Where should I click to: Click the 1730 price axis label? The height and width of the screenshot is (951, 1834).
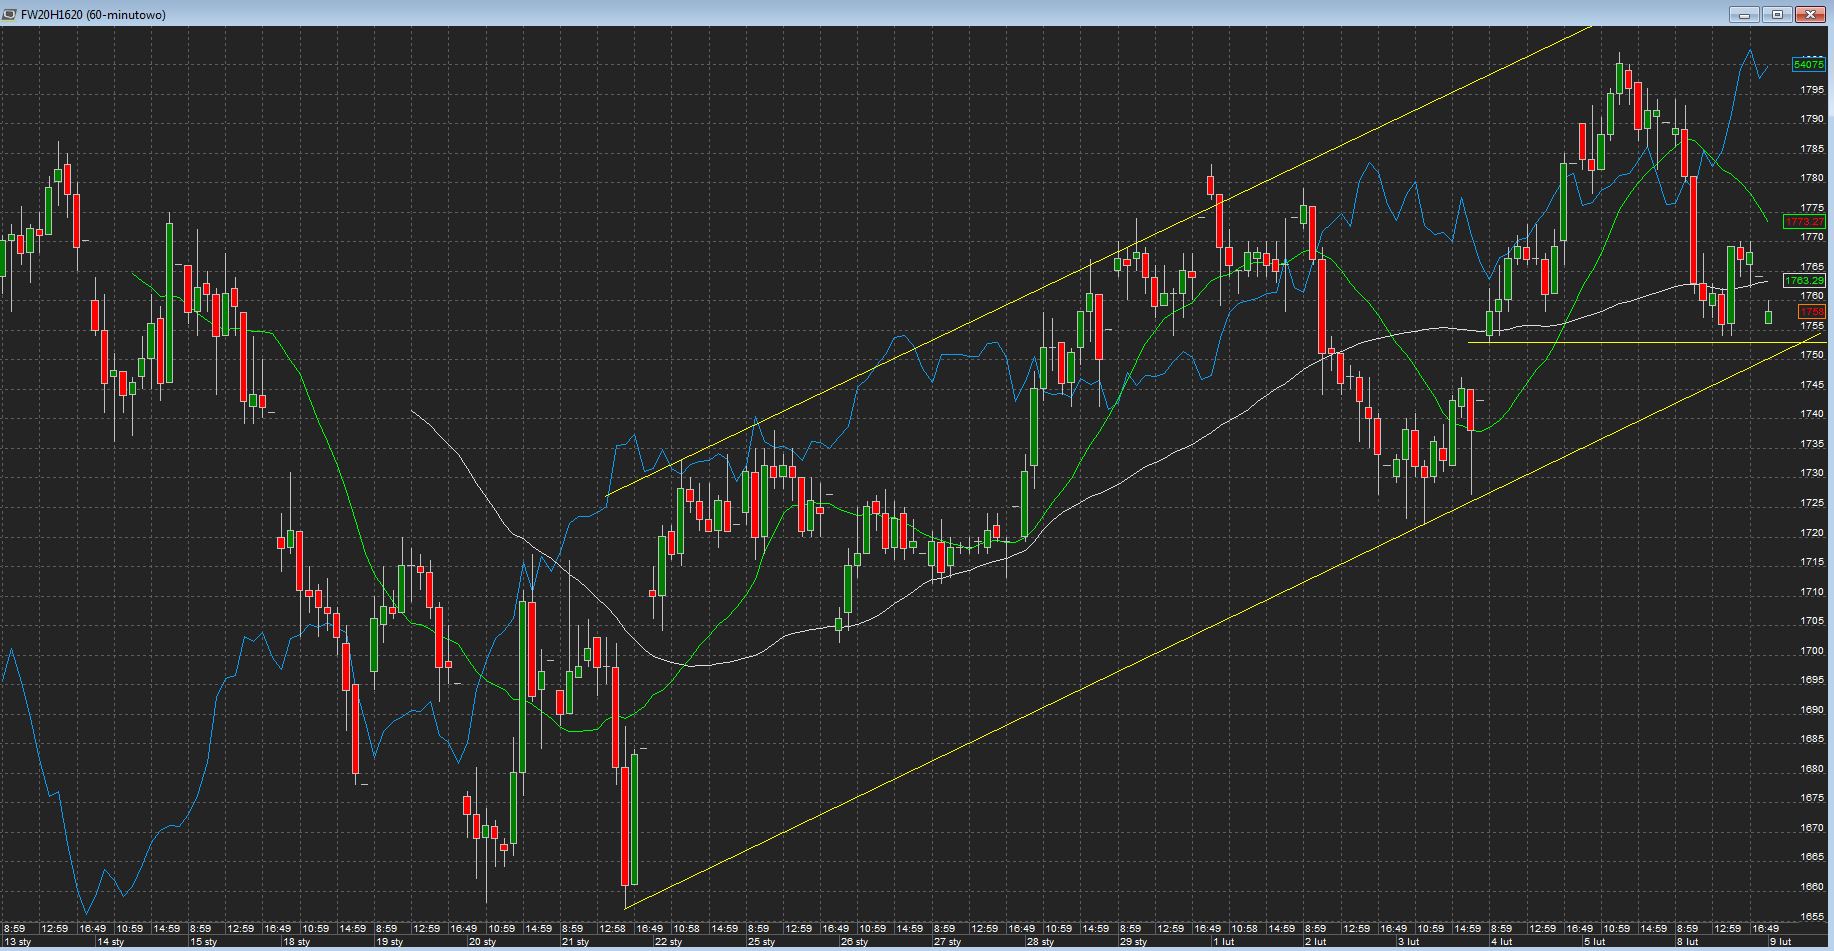[1812, 473]
